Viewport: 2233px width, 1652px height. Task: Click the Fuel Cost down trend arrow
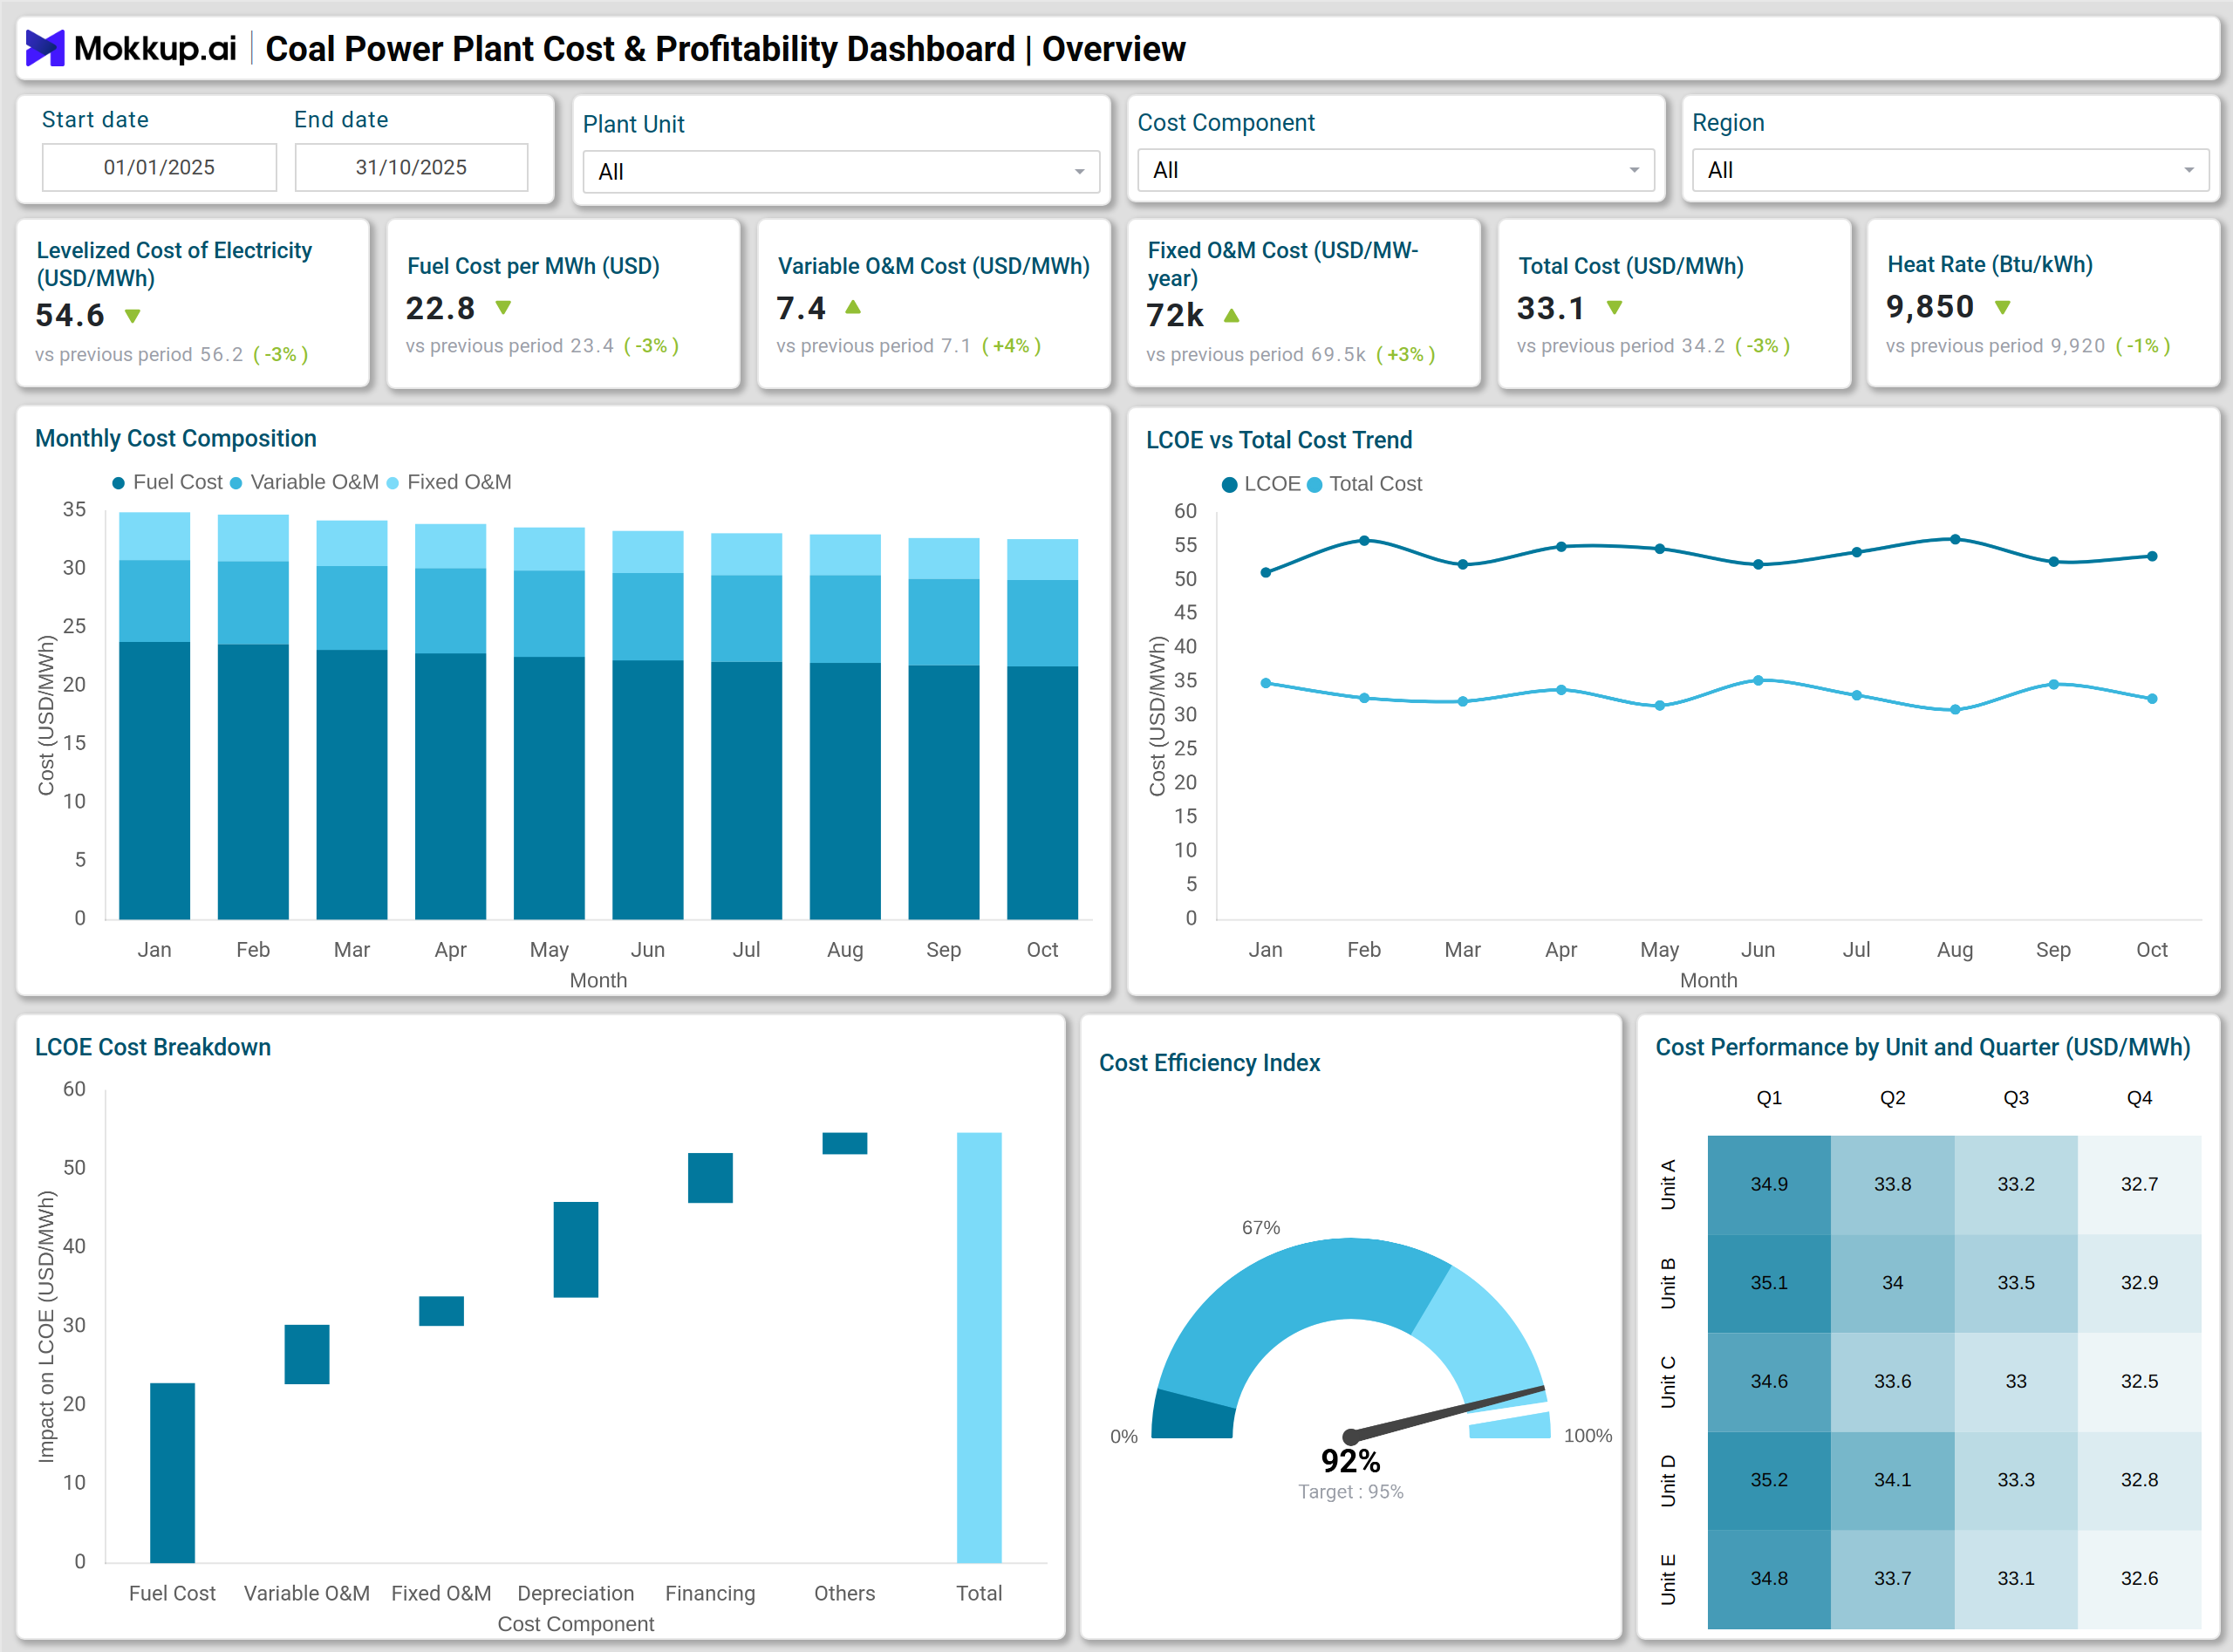503,308
